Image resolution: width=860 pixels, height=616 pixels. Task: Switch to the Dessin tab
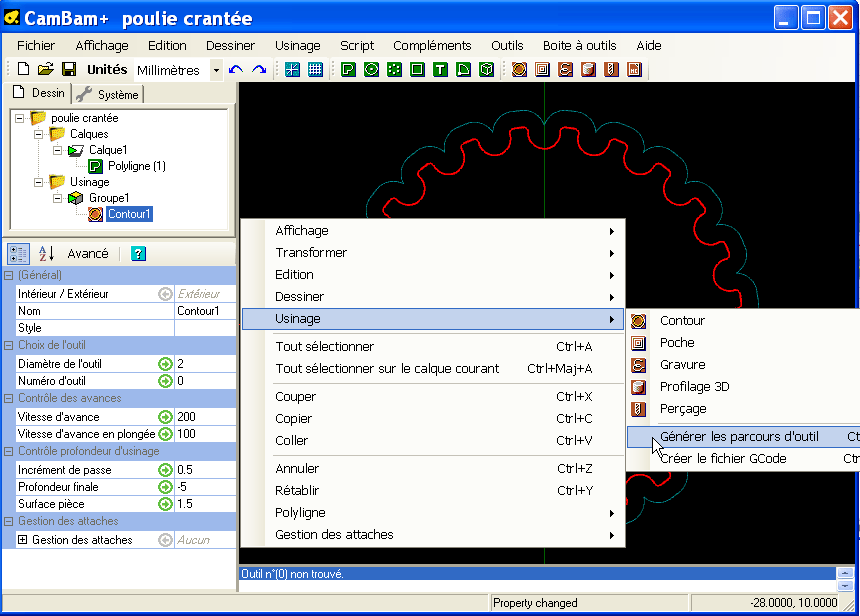pyautogui.click(x=38, y=93)
